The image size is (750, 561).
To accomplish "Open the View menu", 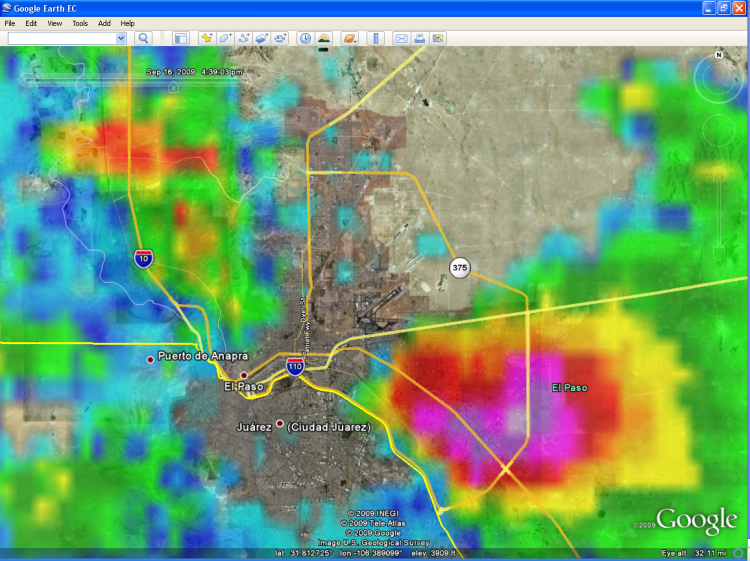I will 55,23.
